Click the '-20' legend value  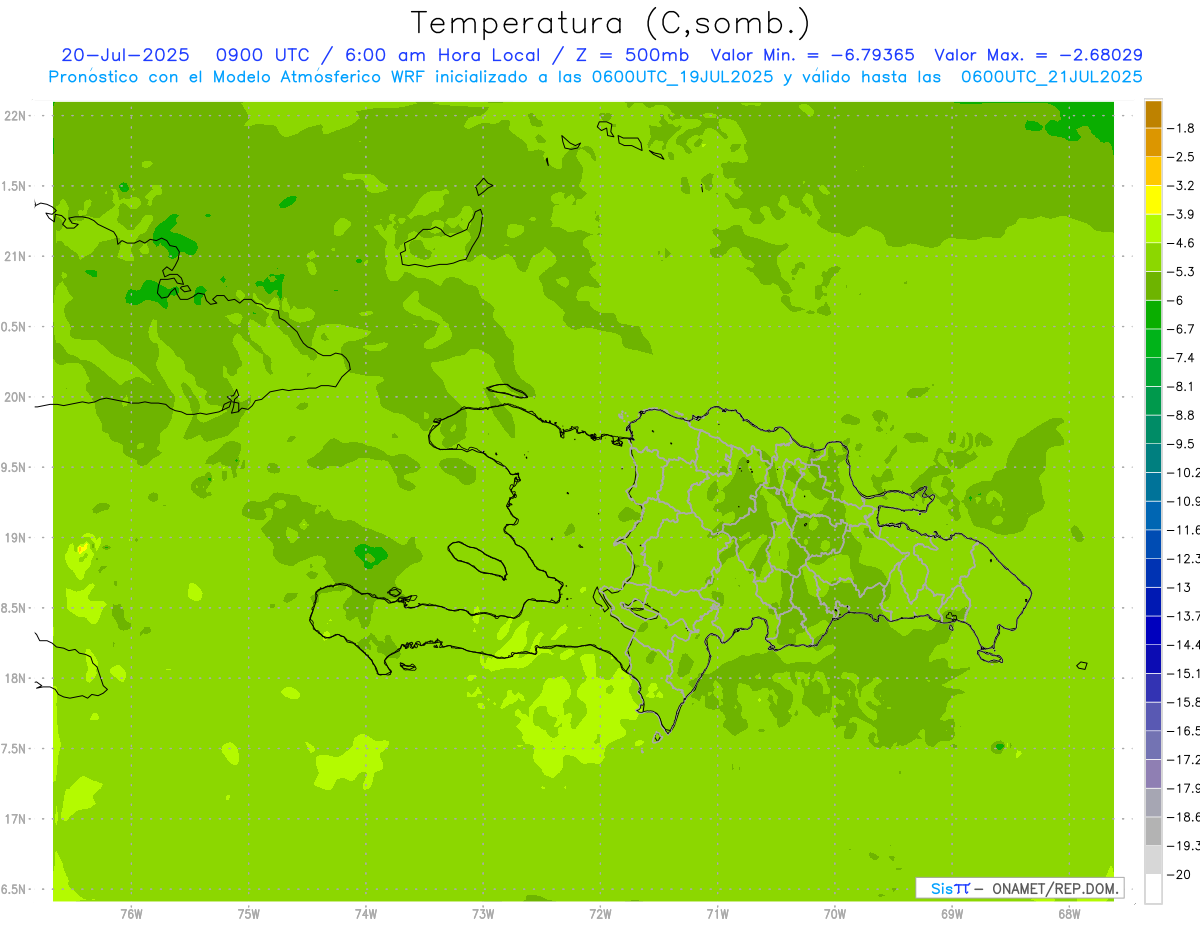[x=1179, y=874]
